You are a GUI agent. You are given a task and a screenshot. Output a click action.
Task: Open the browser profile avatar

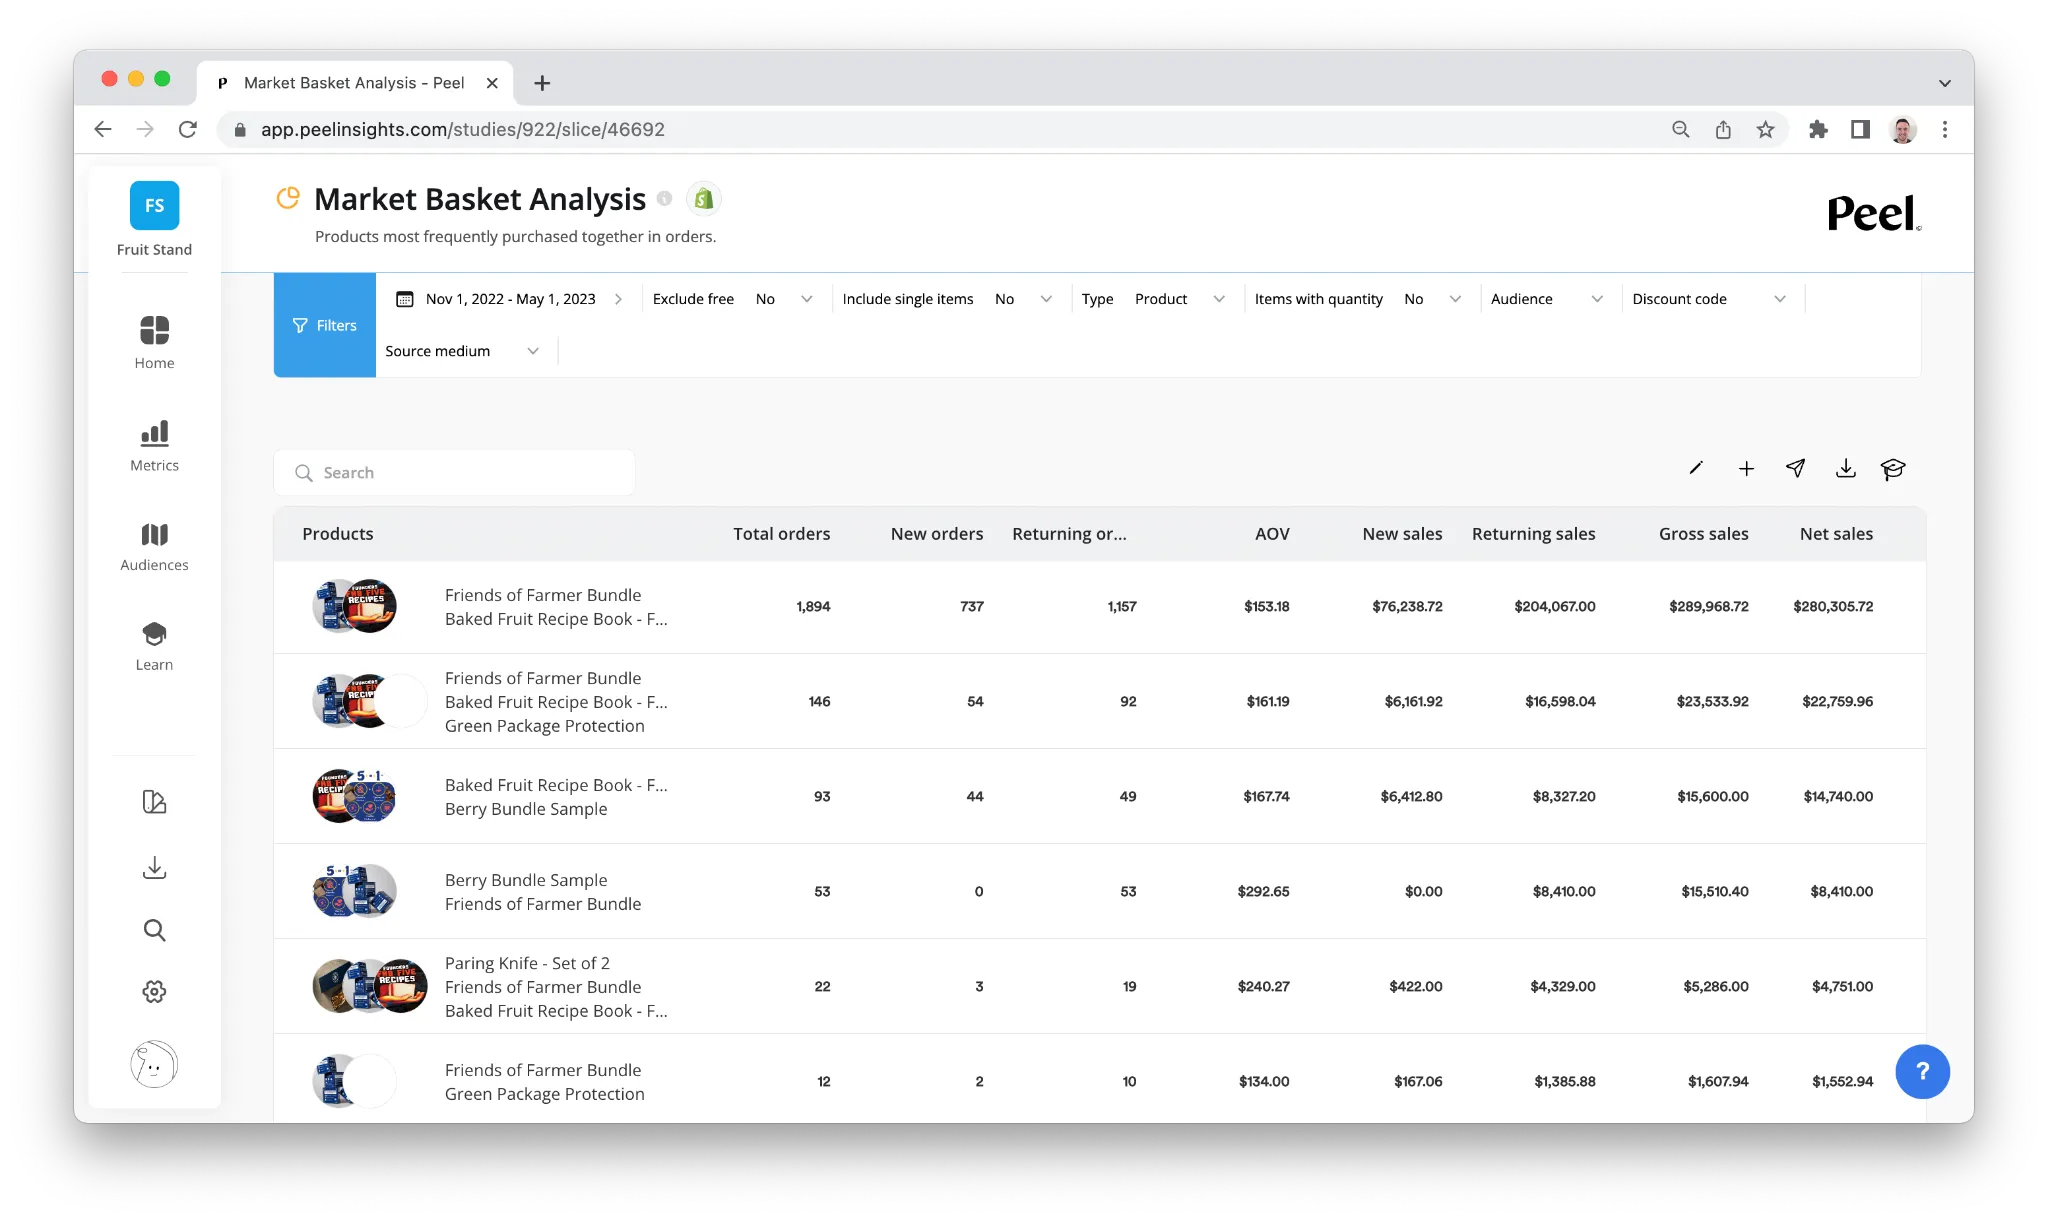[x=1902, y=129]
